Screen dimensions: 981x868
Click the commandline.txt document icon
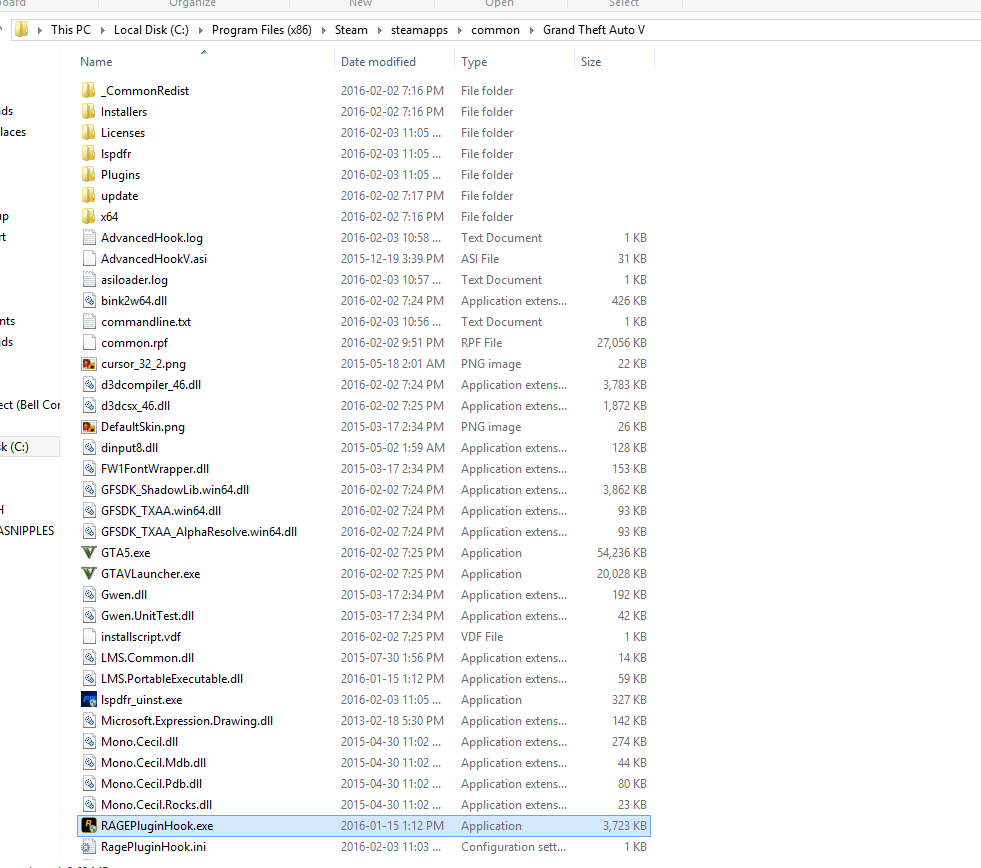coord(89,322)
